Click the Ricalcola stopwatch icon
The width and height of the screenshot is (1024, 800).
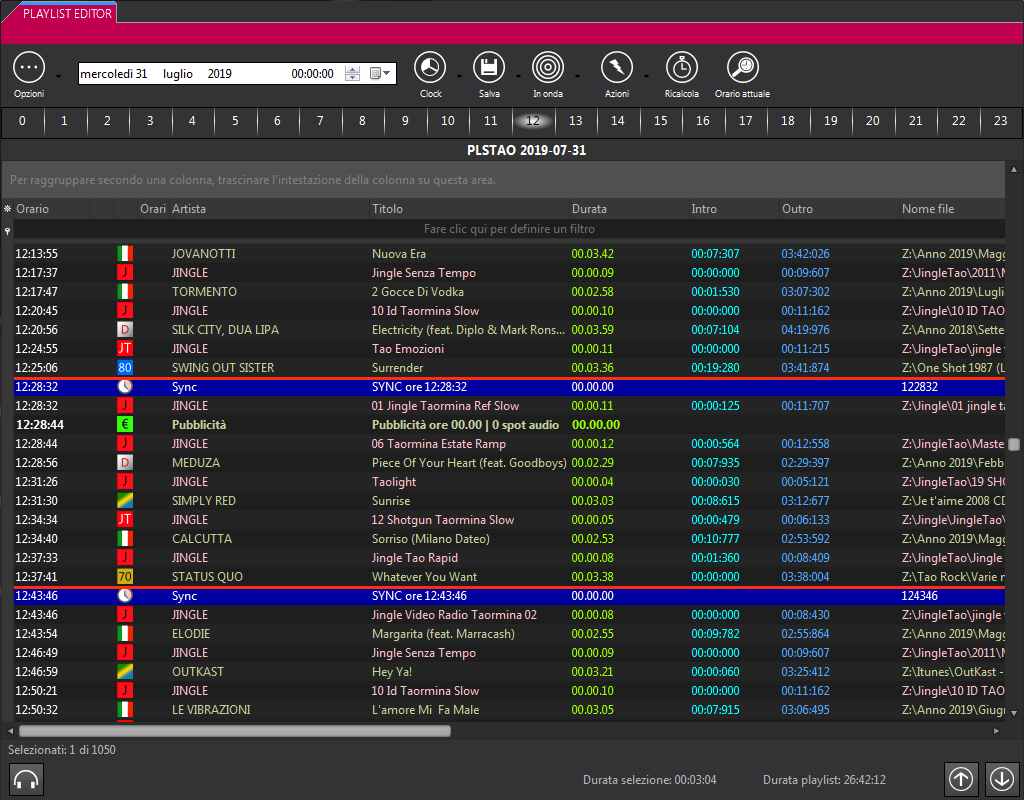[x=681, y=68]
